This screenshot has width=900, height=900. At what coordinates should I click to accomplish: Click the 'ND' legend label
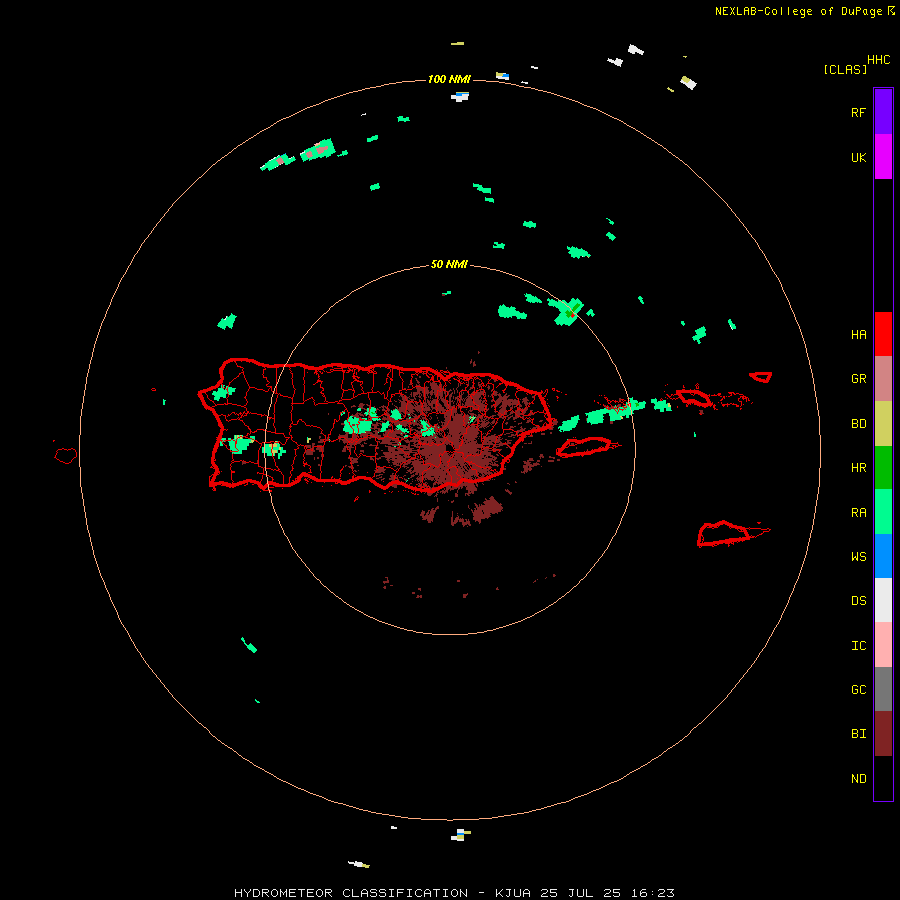[858, 778]
